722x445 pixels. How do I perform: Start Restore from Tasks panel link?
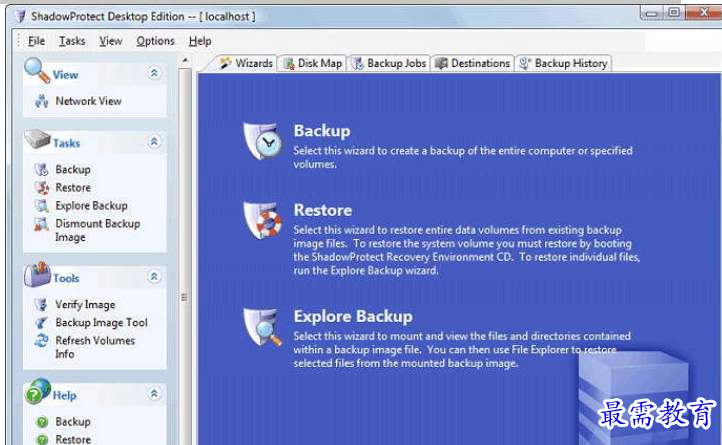click(73, 187)
